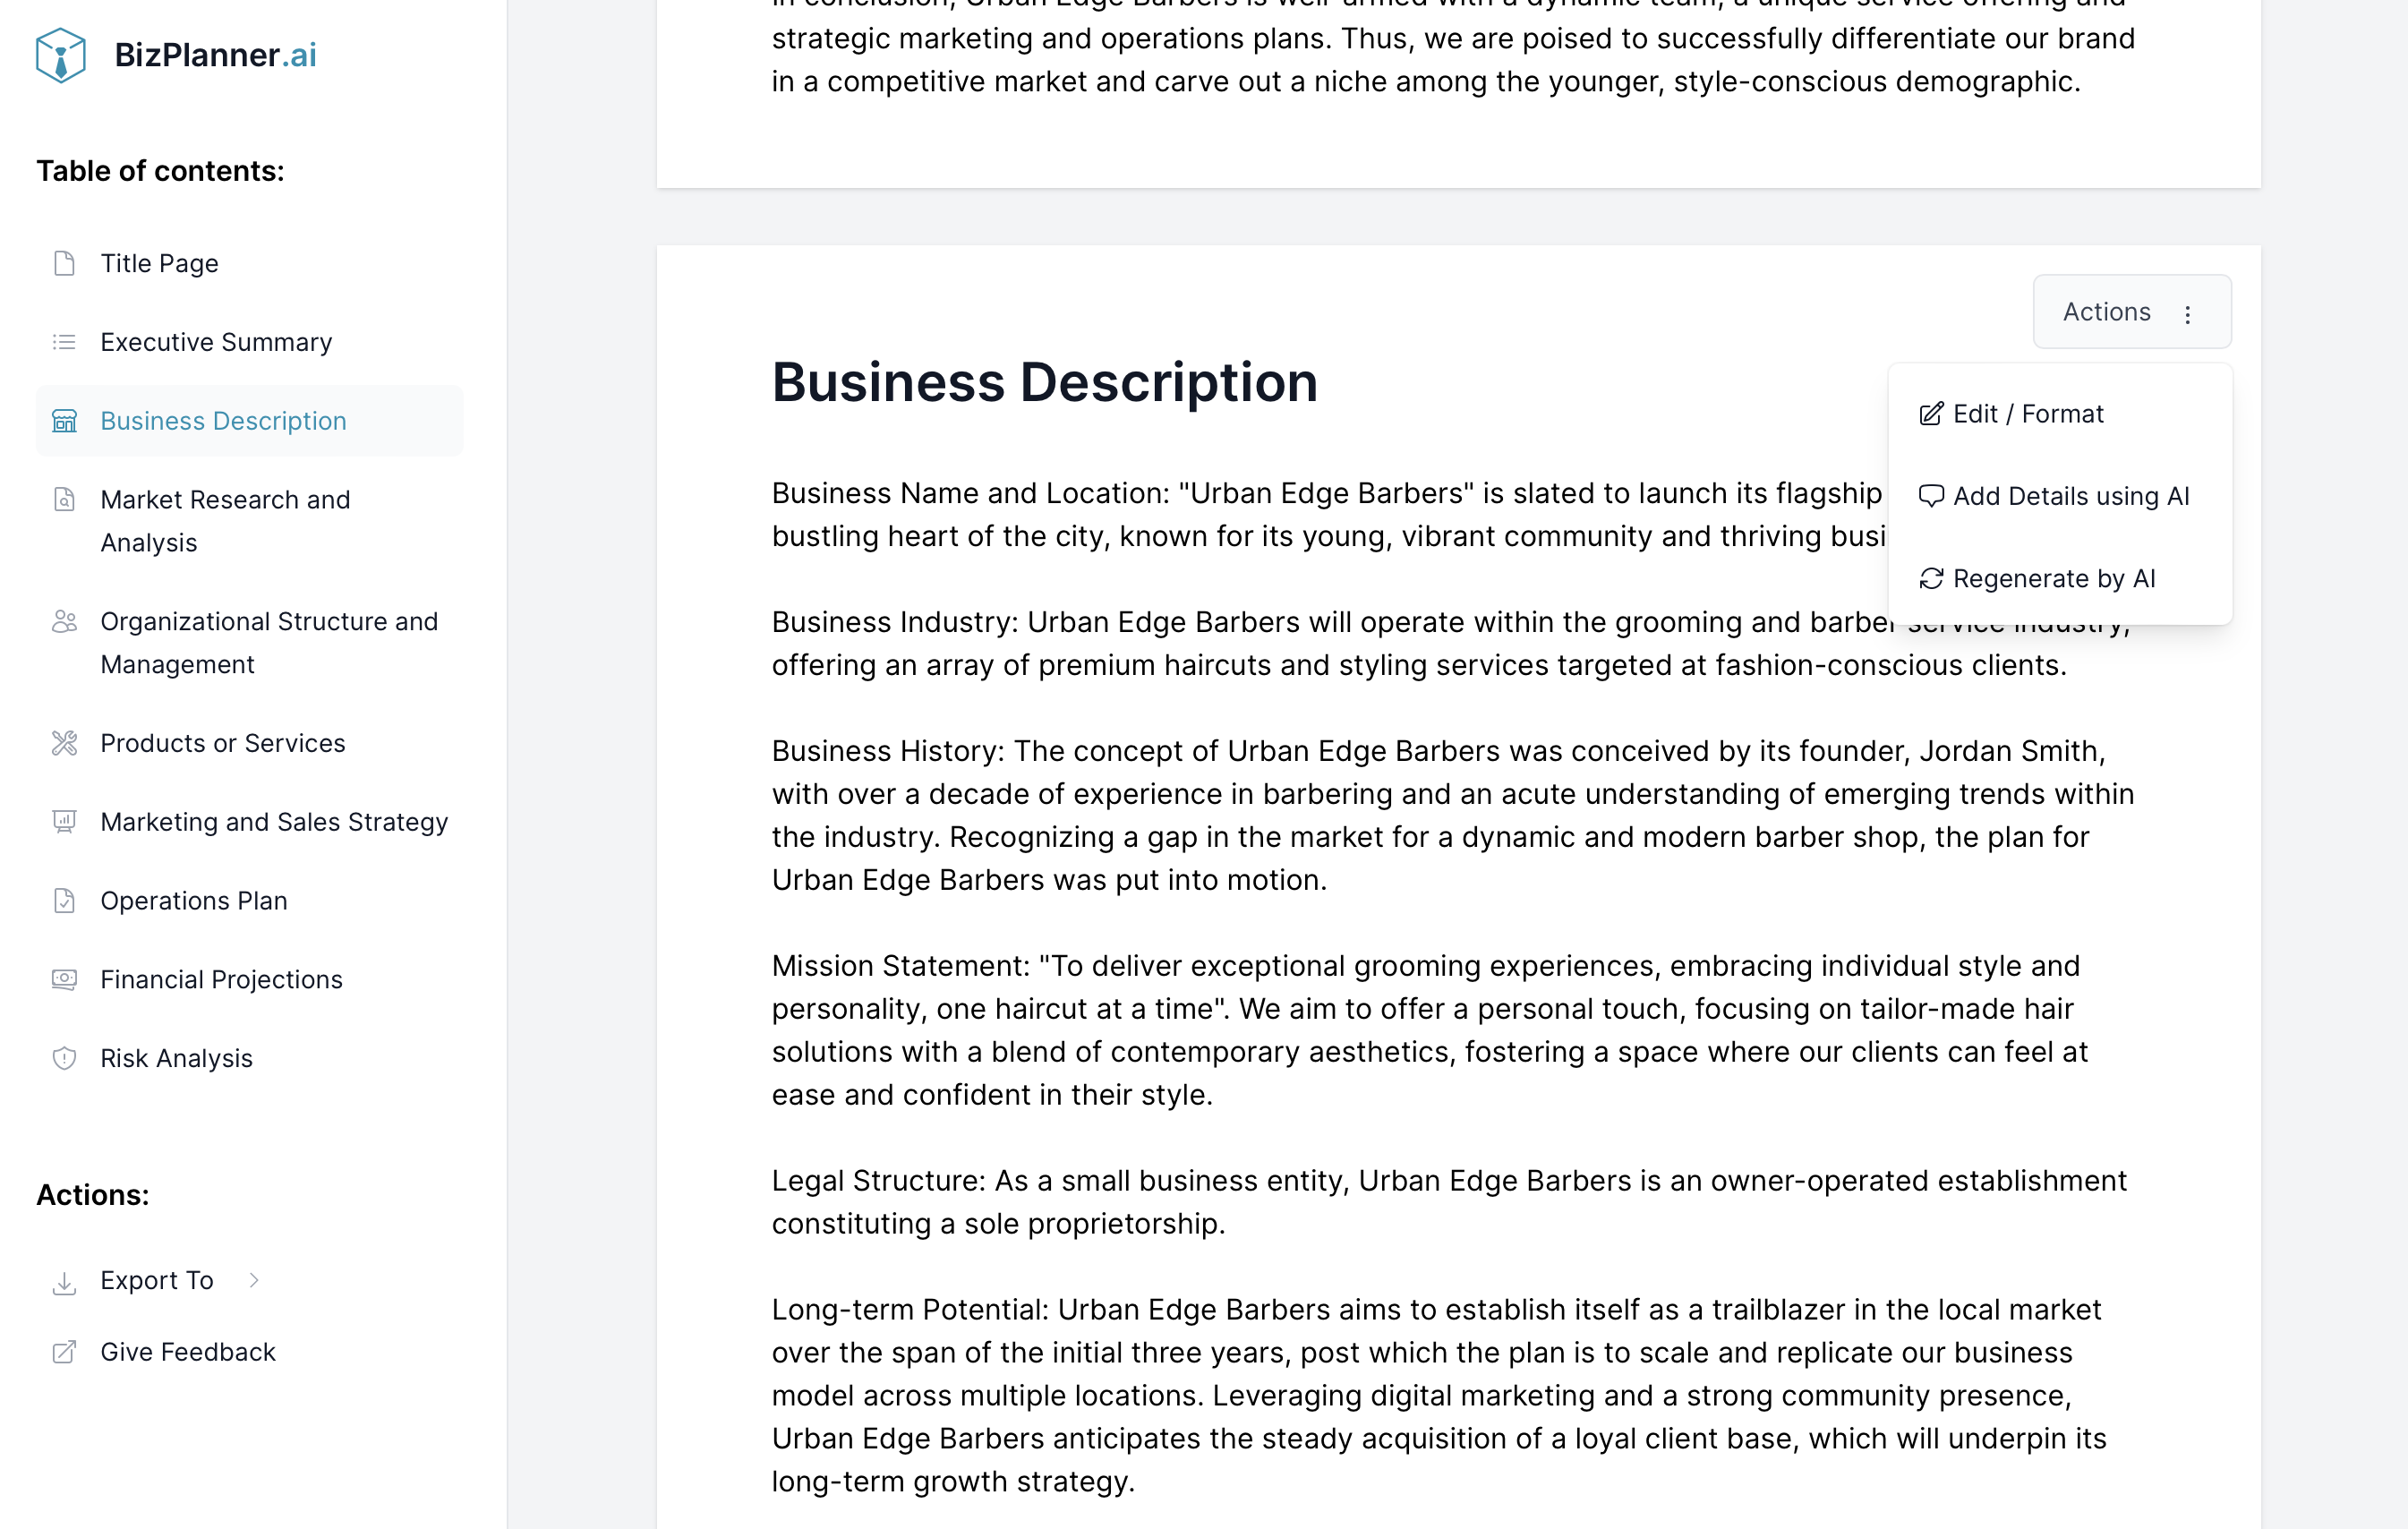This screenshot has width=2408, height=1529.
Task: Click the Executive Summary list icon
Action: pyautogui.click(x=65, y=340)
